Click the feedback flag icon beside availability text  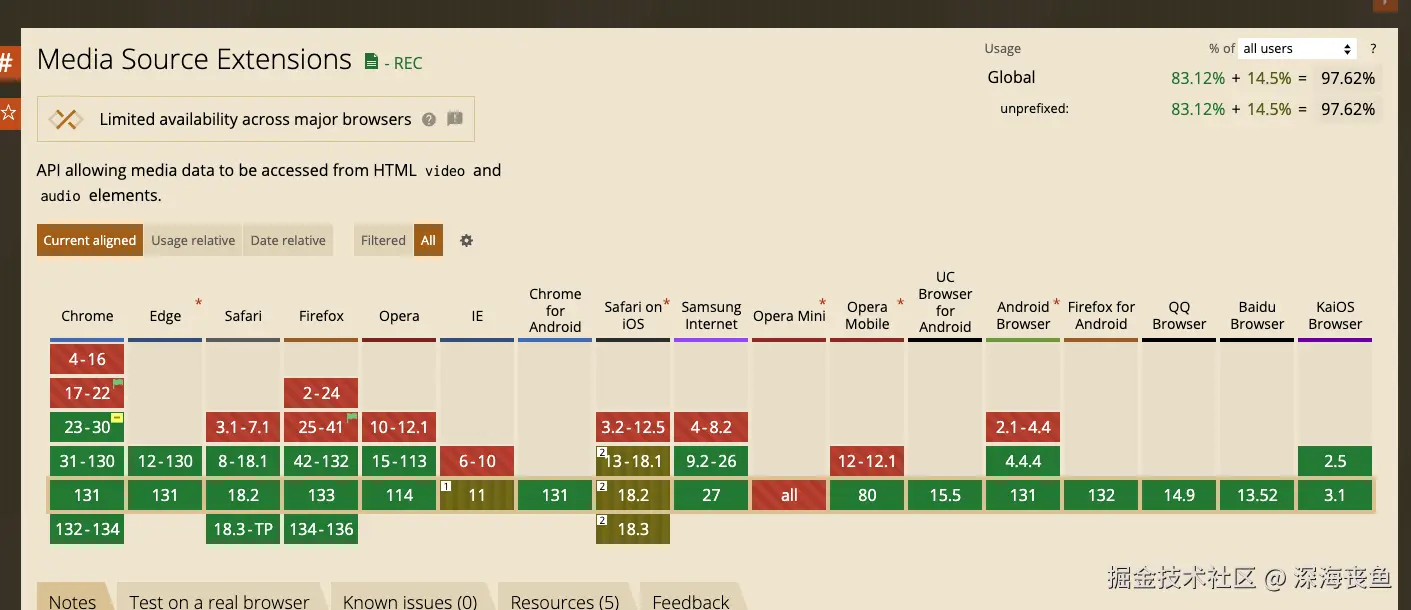pyautogui.click(x=455, y=119)
